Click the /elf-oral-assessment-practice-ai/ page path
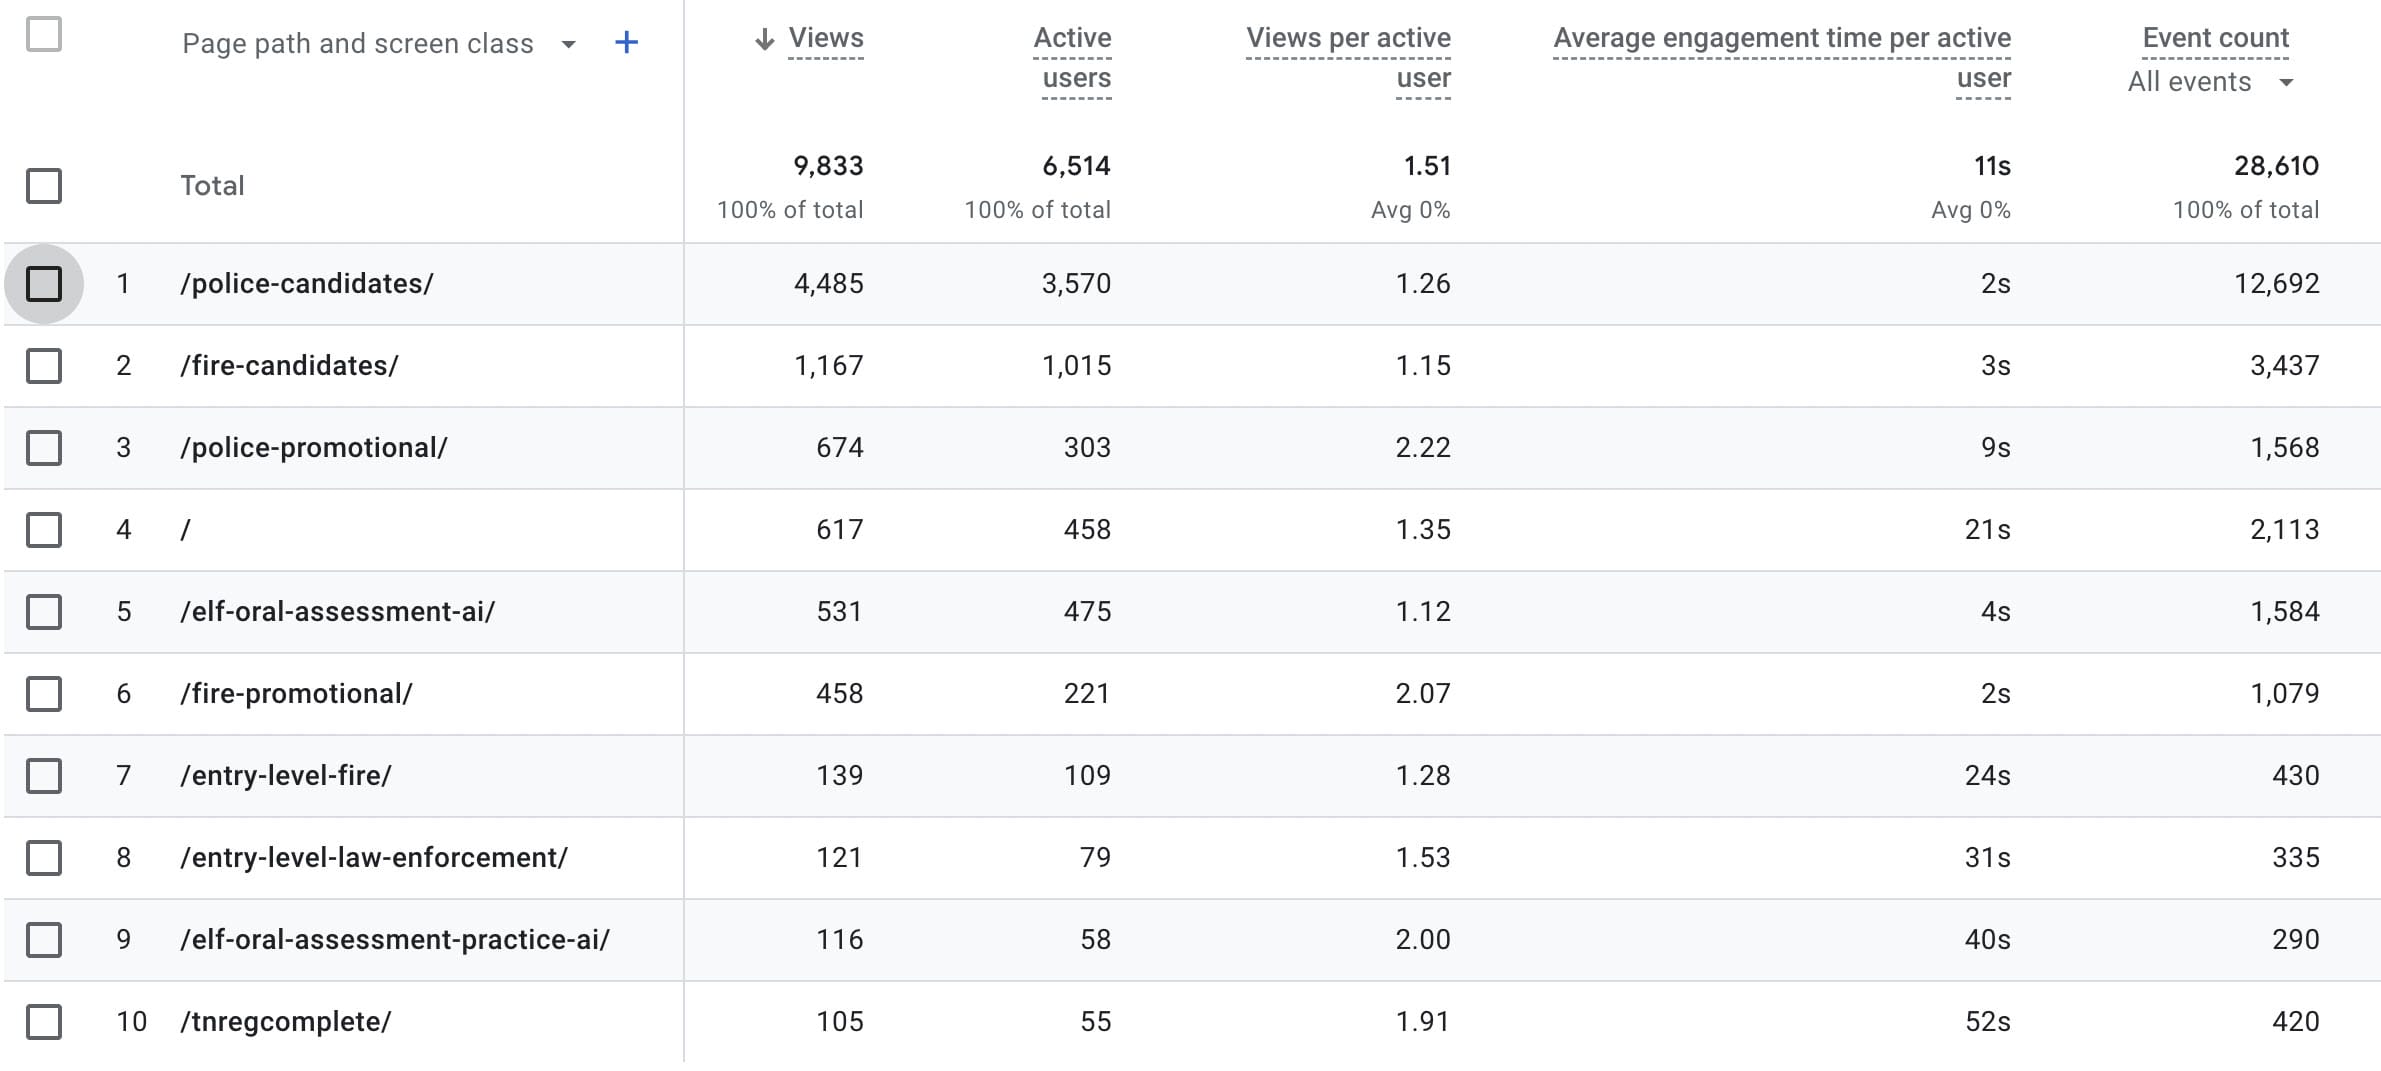Screen dimensions: 2381x1071 [395, 940]
